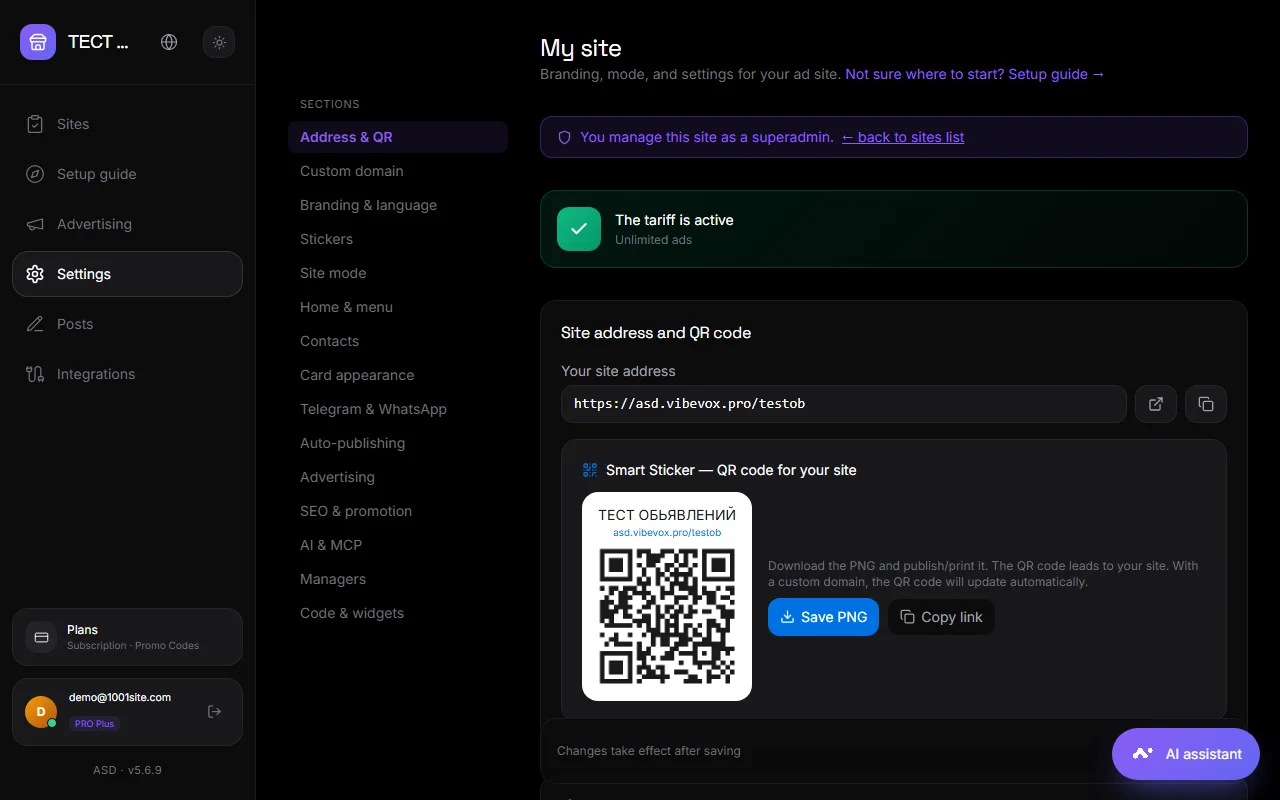Click the asd.vibevox.pro/testob sticker link
Image resolution: width=1280 pixels, height=800 pixels.
click(x=667, y=533)
